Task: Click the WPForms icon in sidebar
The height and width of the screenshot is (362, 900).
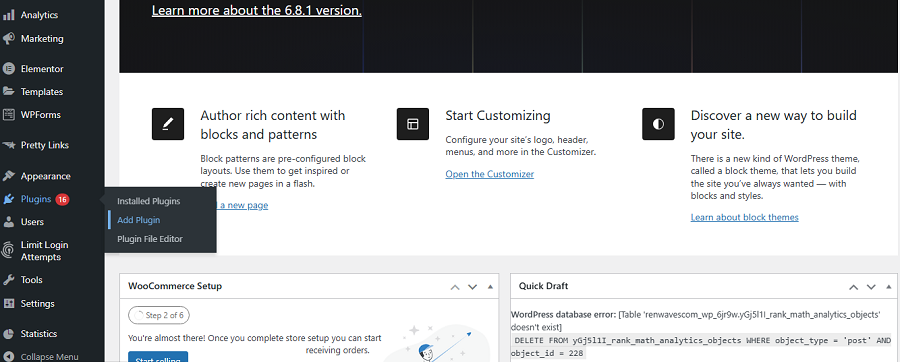Action: coord(9,115)
